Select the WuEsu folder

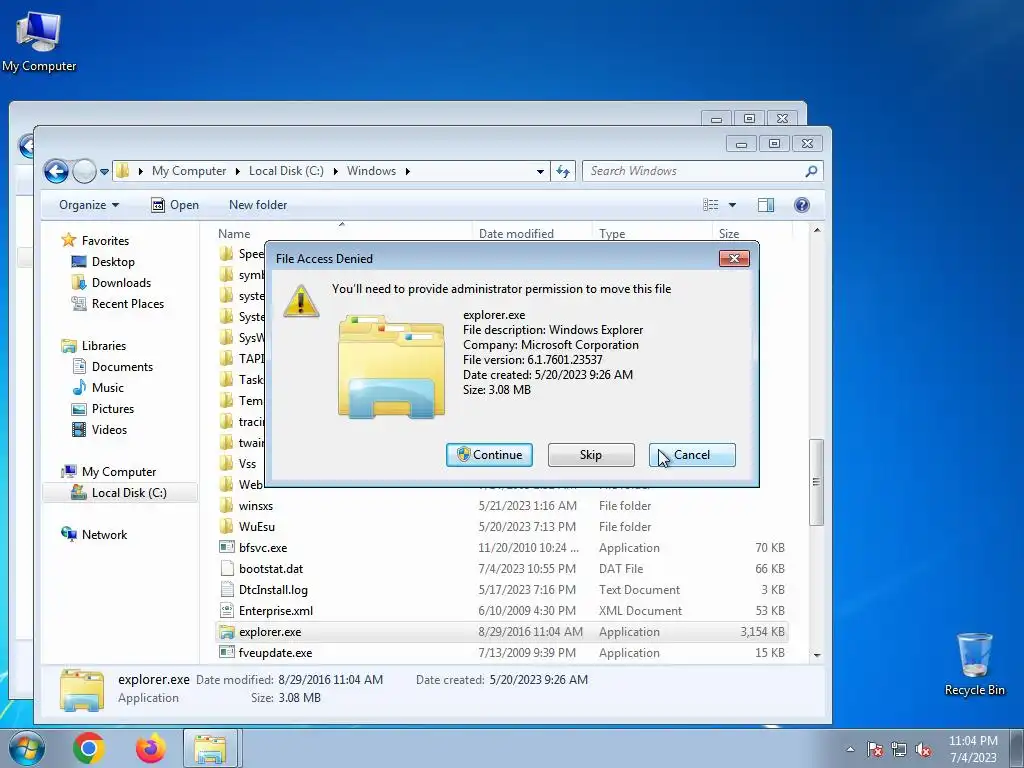[x=501, y=526]
